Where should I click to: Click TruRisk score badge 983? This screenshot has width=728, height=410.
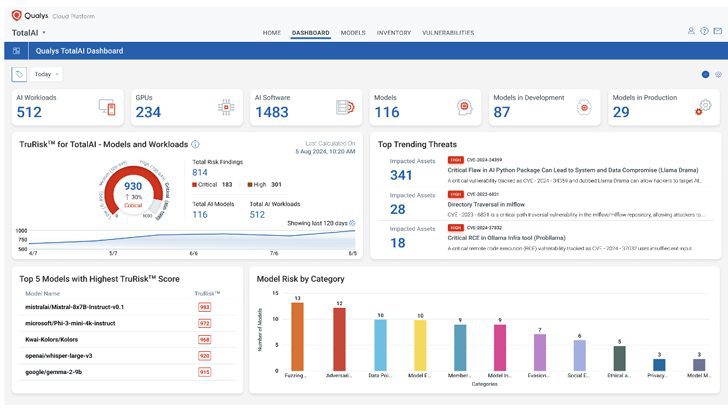pos(205,307)
